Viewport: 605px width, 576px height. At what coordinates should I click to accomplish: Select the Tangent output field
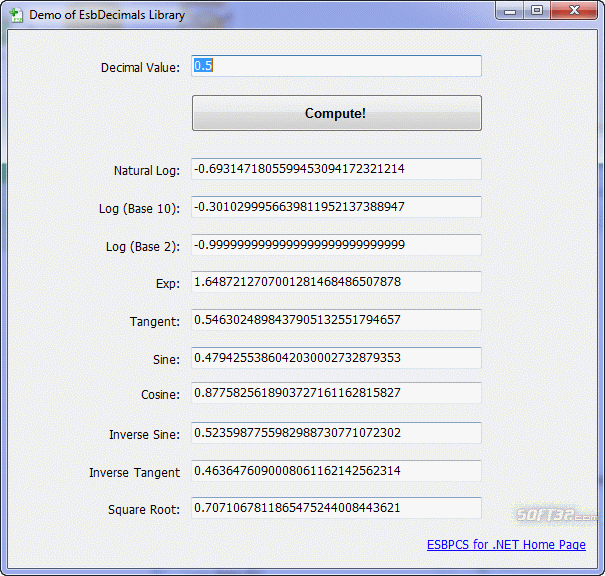pos(336,320)
